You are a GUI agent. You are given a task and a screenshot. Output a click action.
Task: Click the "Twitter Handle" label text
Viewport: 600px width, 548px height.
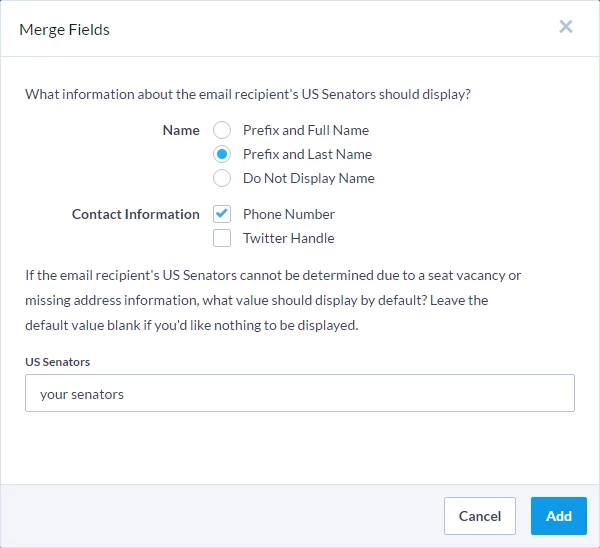289,238
